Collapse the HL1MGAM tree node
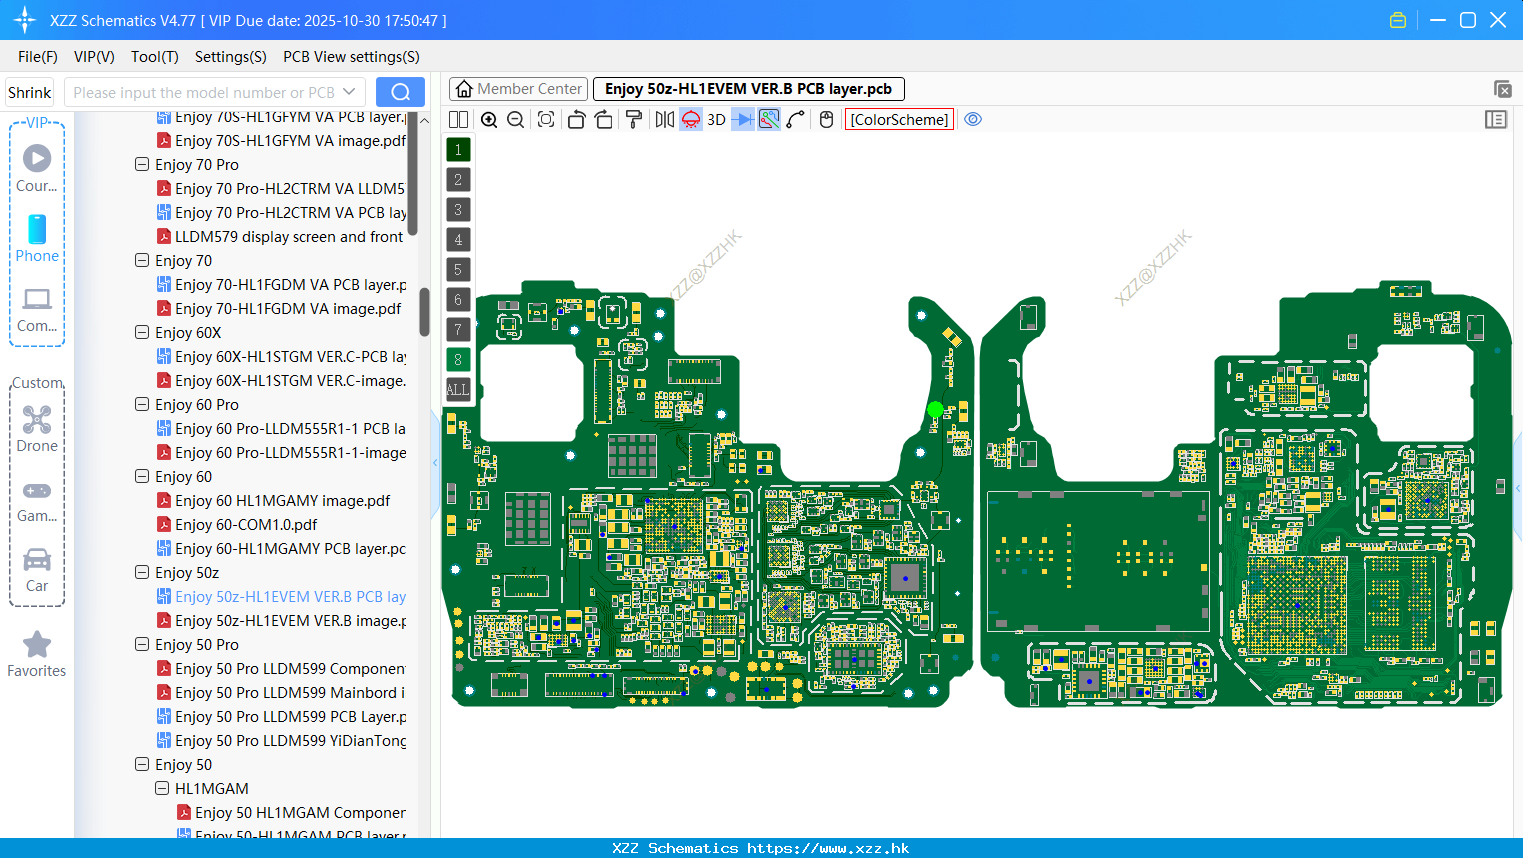Viewport: 1523px width, 858px height. (x=162, y=788)
